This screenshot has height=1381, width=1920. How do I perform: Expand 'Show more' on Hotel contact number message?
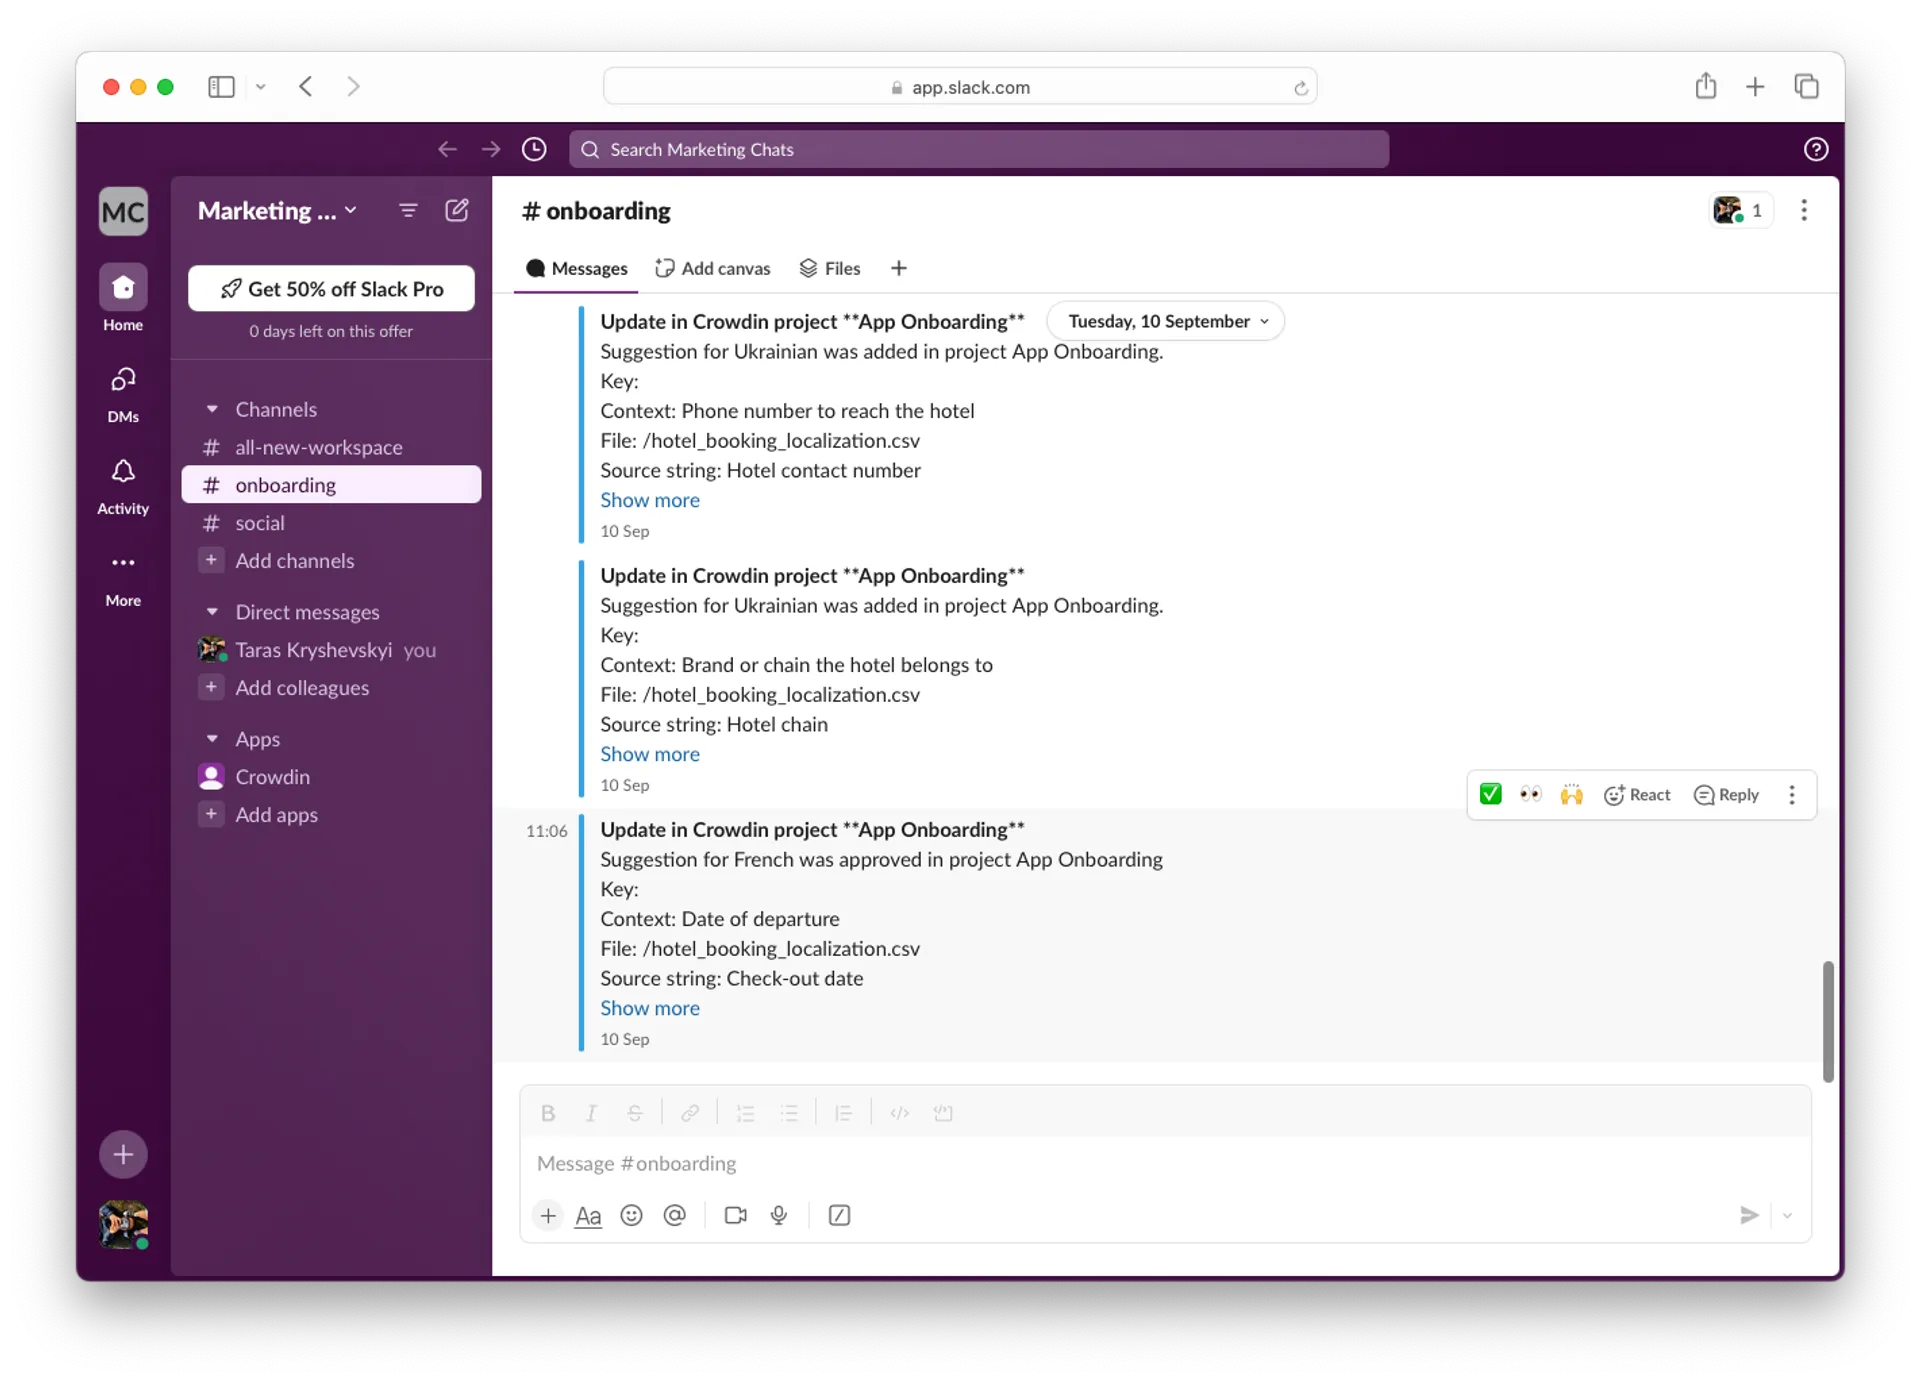point(650,500)
